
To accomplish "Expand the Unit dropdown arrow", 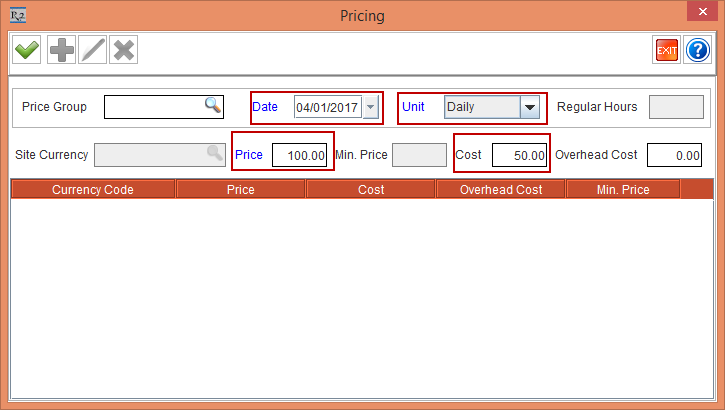I will pyautogui.click(x=530, y=107).
